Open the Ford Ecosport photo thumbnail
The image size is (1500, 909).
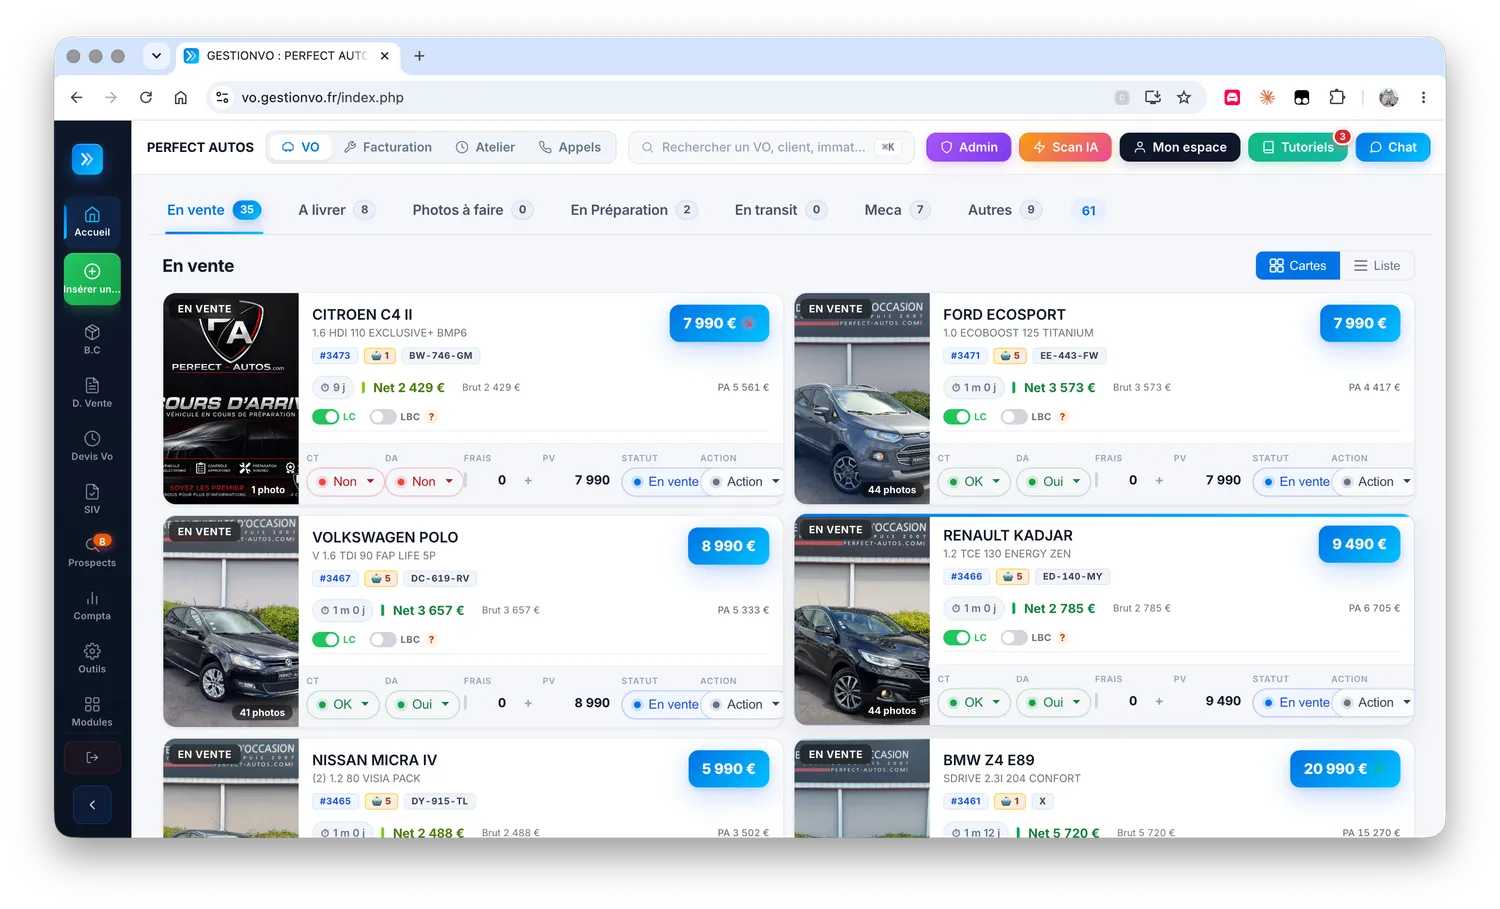(x=862, y=398)
